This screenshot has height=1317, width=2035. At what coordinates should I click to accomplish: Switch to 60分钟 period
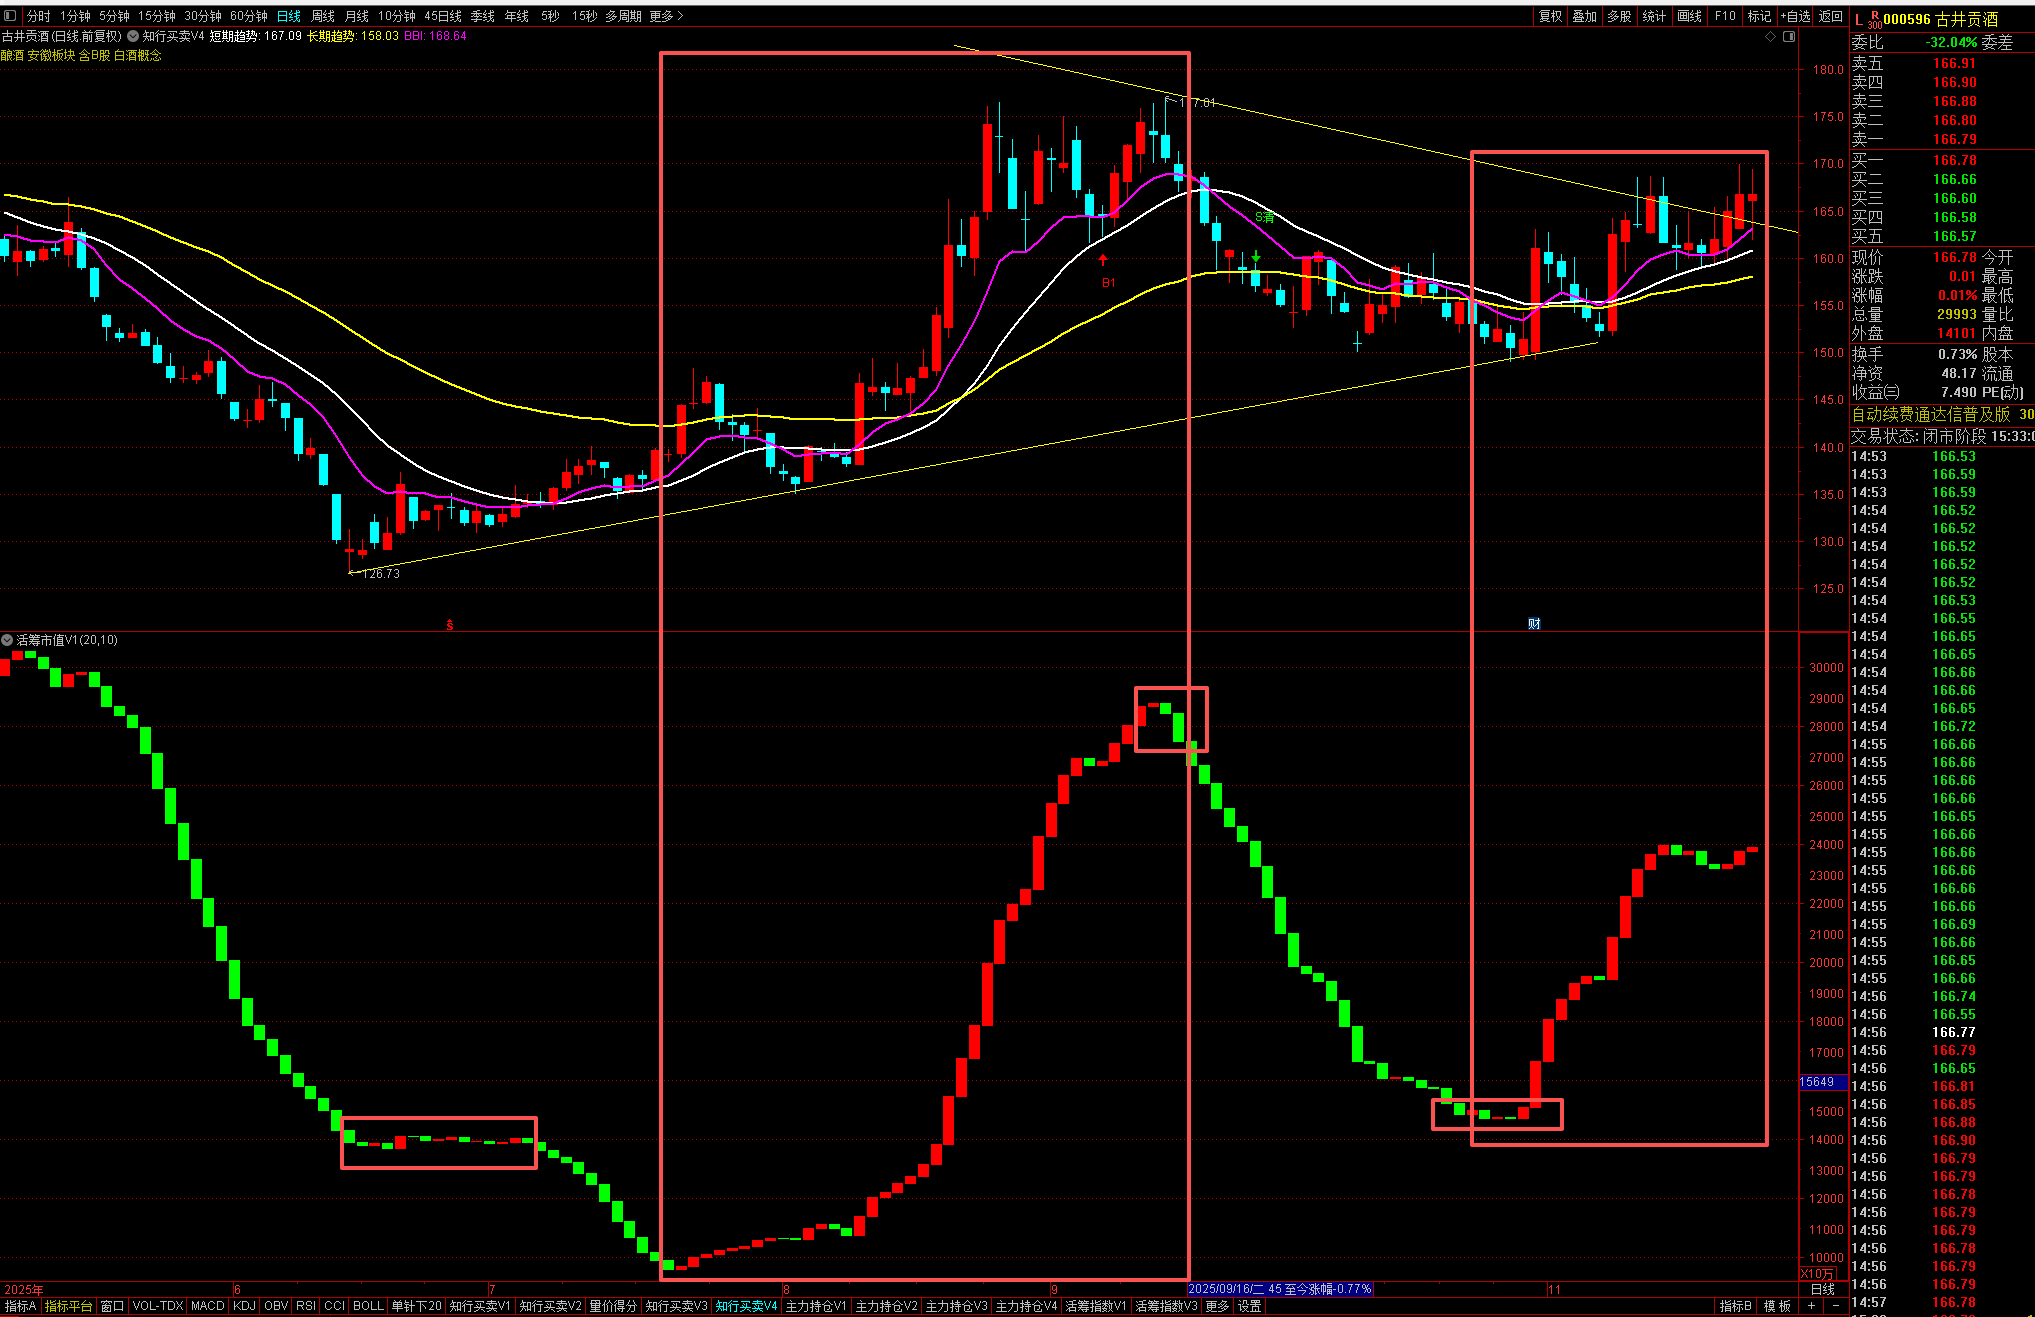248,16
